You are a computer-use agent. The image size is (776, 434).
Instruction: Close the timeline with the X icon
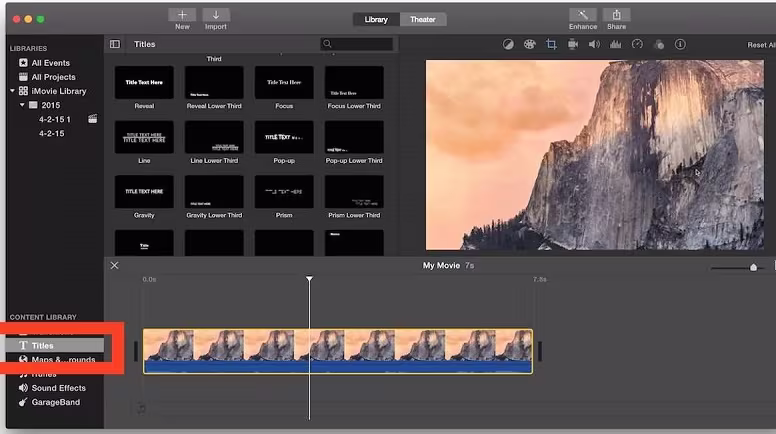114,265
